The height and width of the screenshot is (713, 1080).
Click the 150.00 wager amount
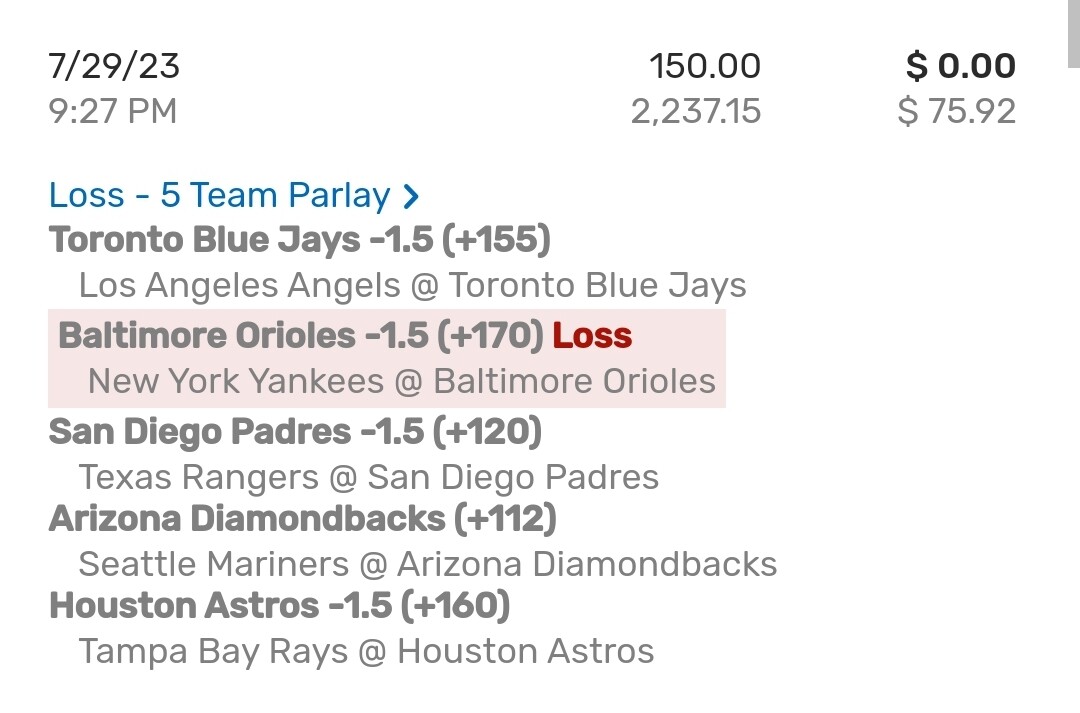pyautogui.click(x=704, y=66)
